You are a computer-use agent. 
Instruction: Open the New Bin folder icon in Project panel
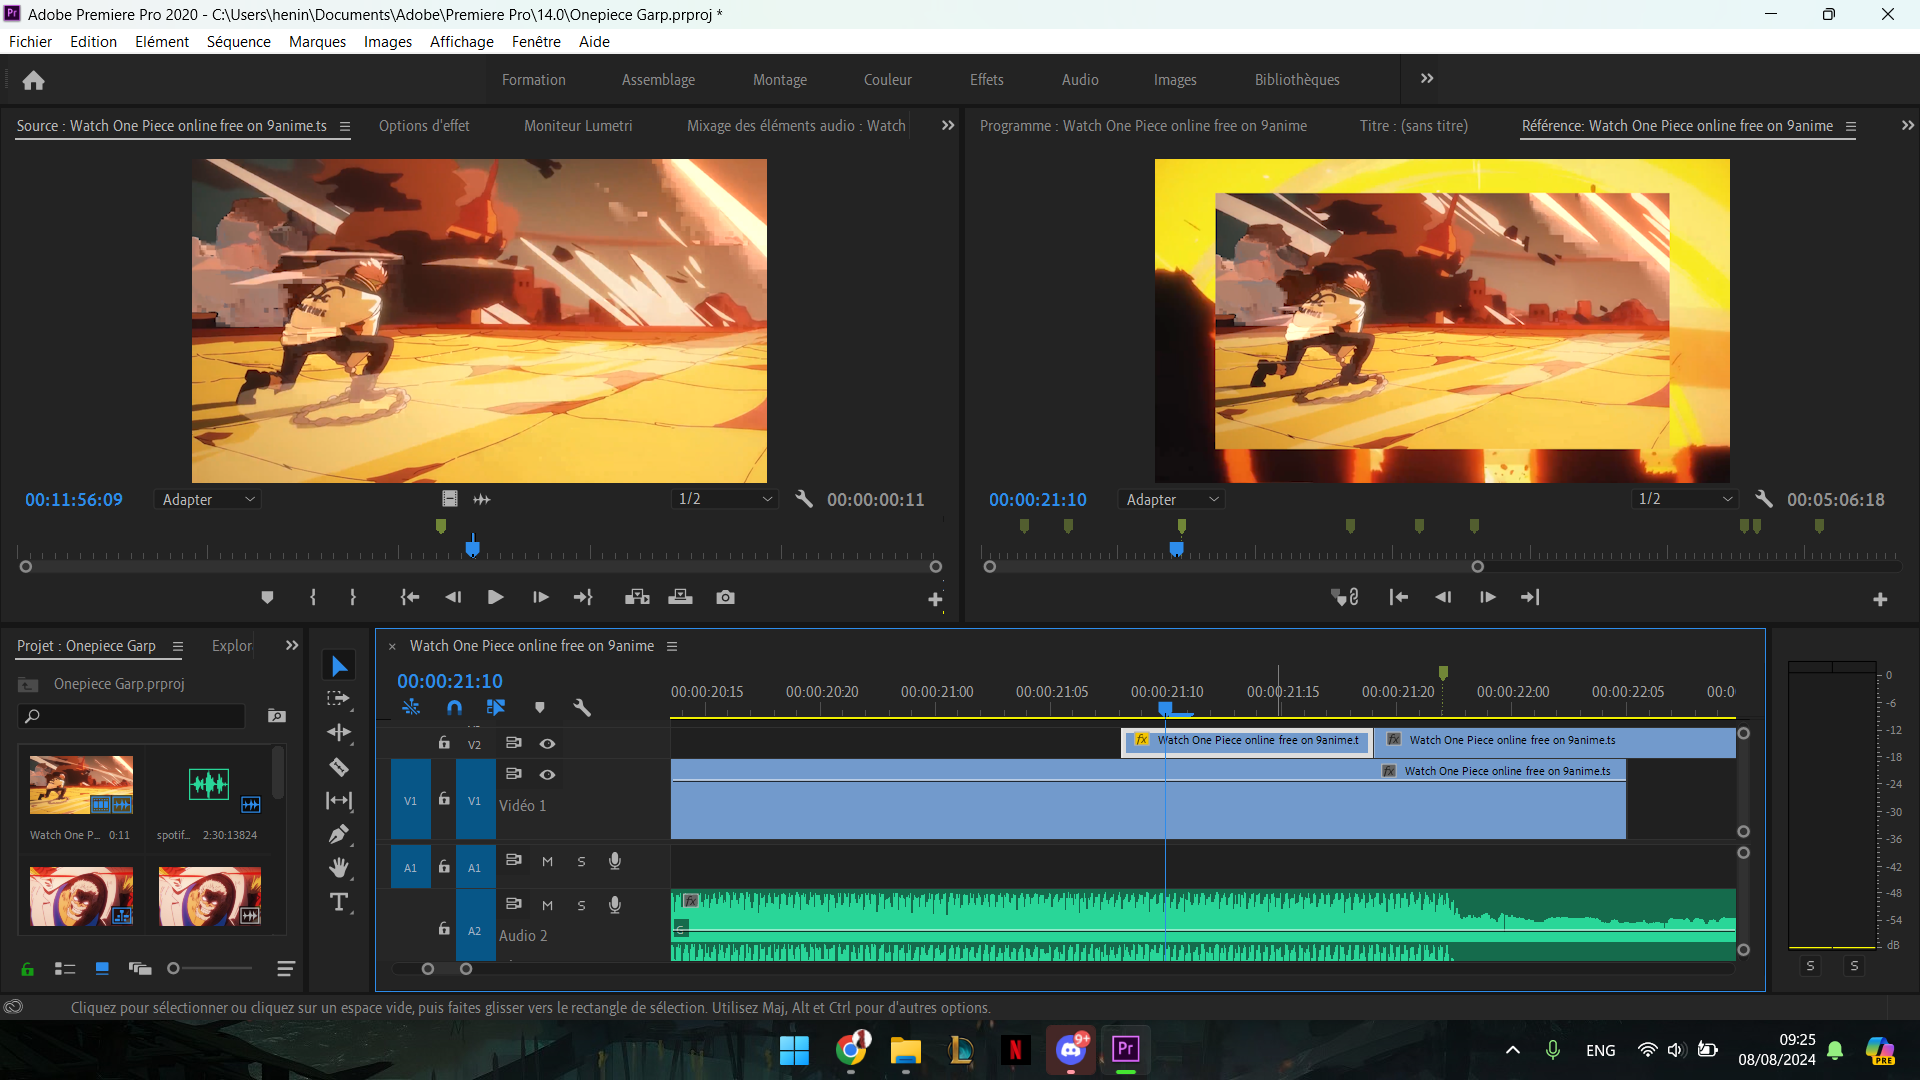coord(277,716)
